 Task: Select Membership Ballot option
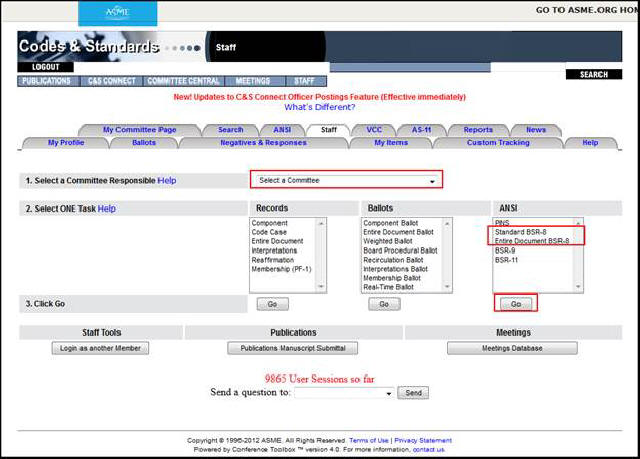coord(392,278)
